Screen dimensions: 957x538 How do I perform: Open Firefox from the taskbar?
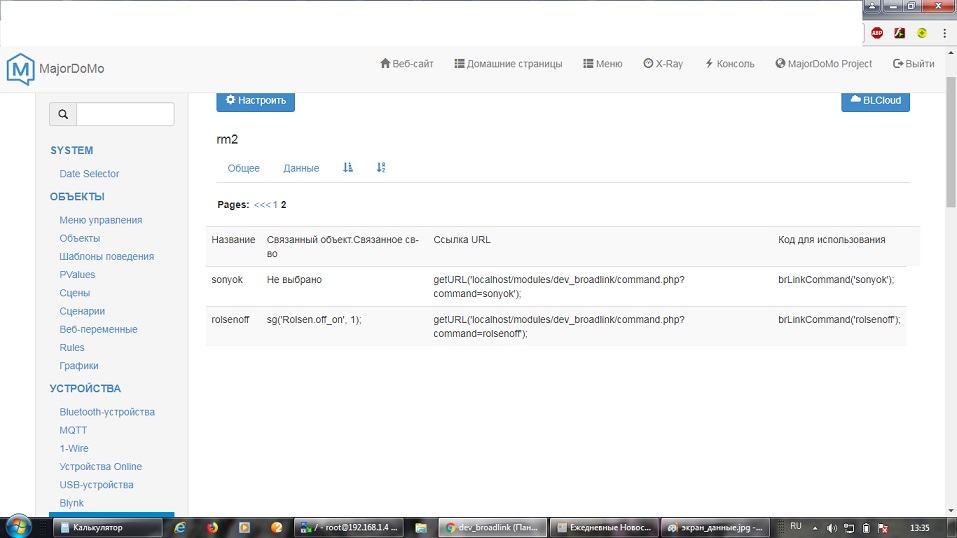pyautogui.click(x=213, y=527)
